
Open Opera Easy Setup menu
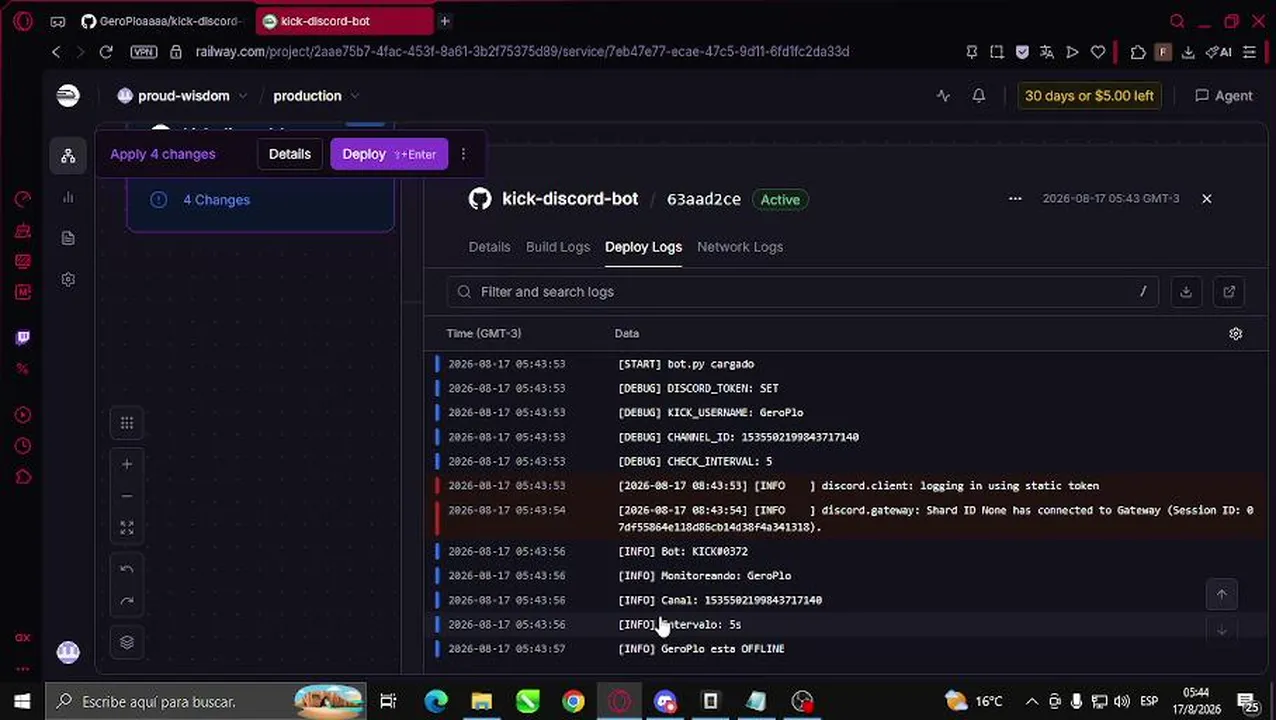point(1249,52)
